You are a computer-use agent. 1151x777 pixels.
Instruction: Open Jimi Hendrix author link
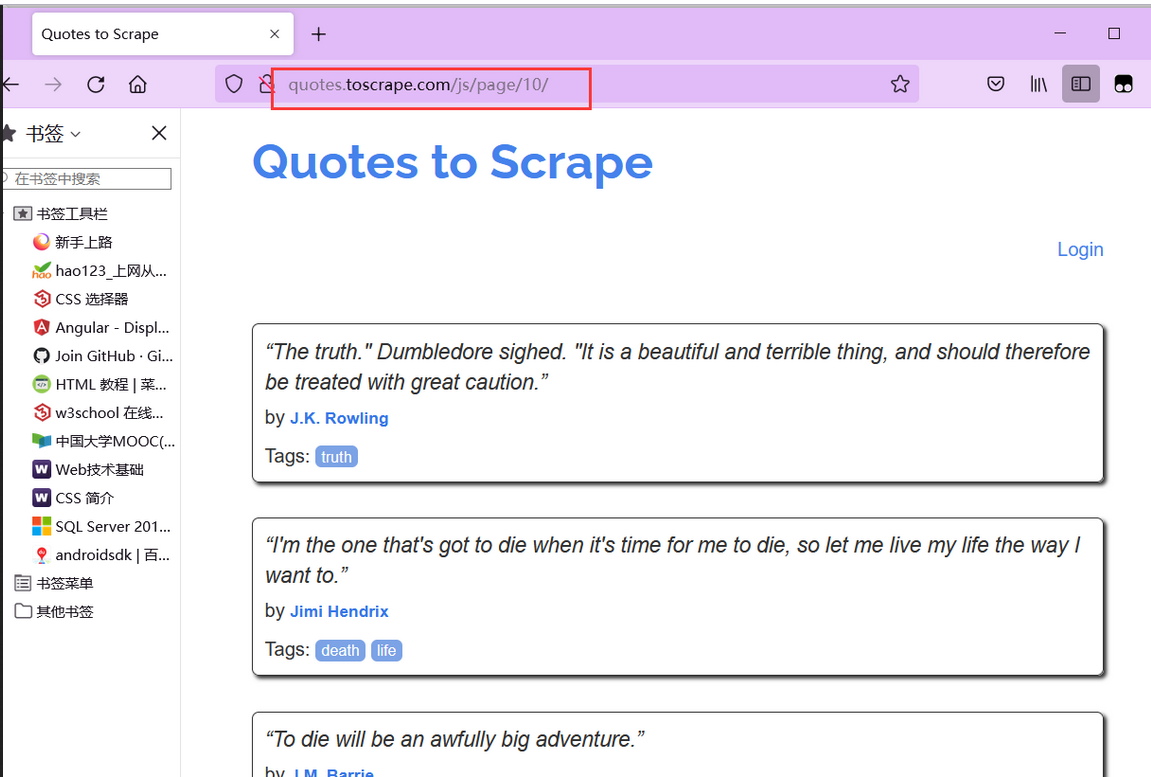pyautogui.click(x=339, y=611)
